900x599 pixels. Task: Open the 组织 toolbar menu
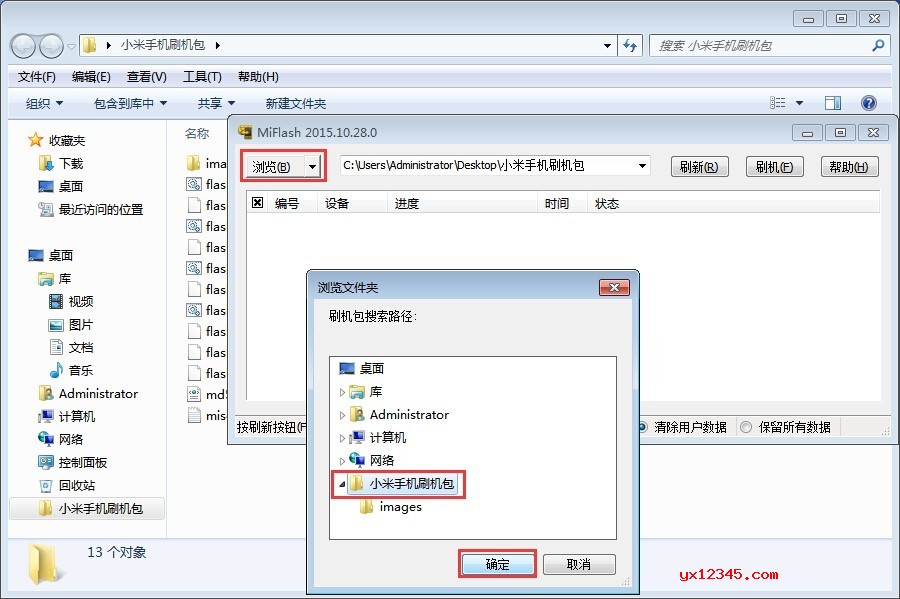pyautogui.click(x=44, y=103)
